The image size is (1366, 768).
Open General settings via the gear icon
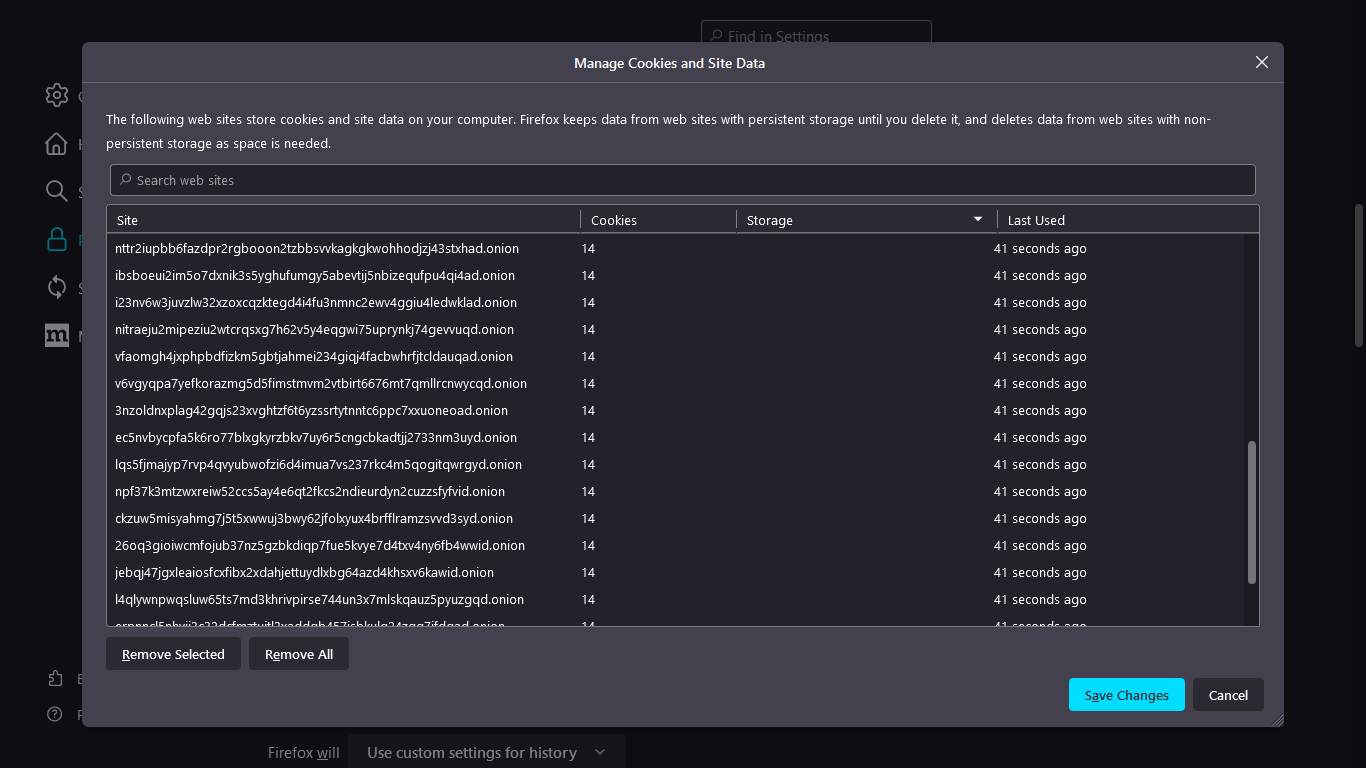(x=57, y=95)
